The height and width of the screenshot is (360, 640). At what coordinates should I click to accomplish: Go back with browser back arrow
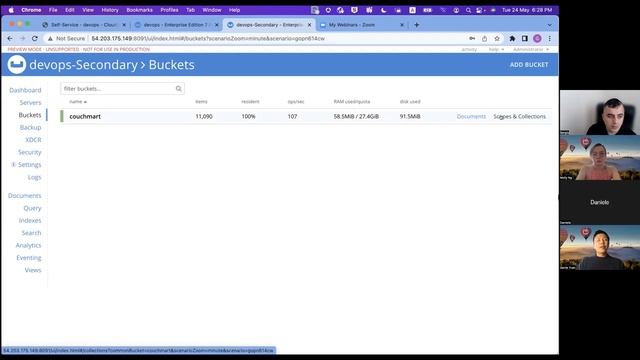pyautogui.click(x=10, y=38)
